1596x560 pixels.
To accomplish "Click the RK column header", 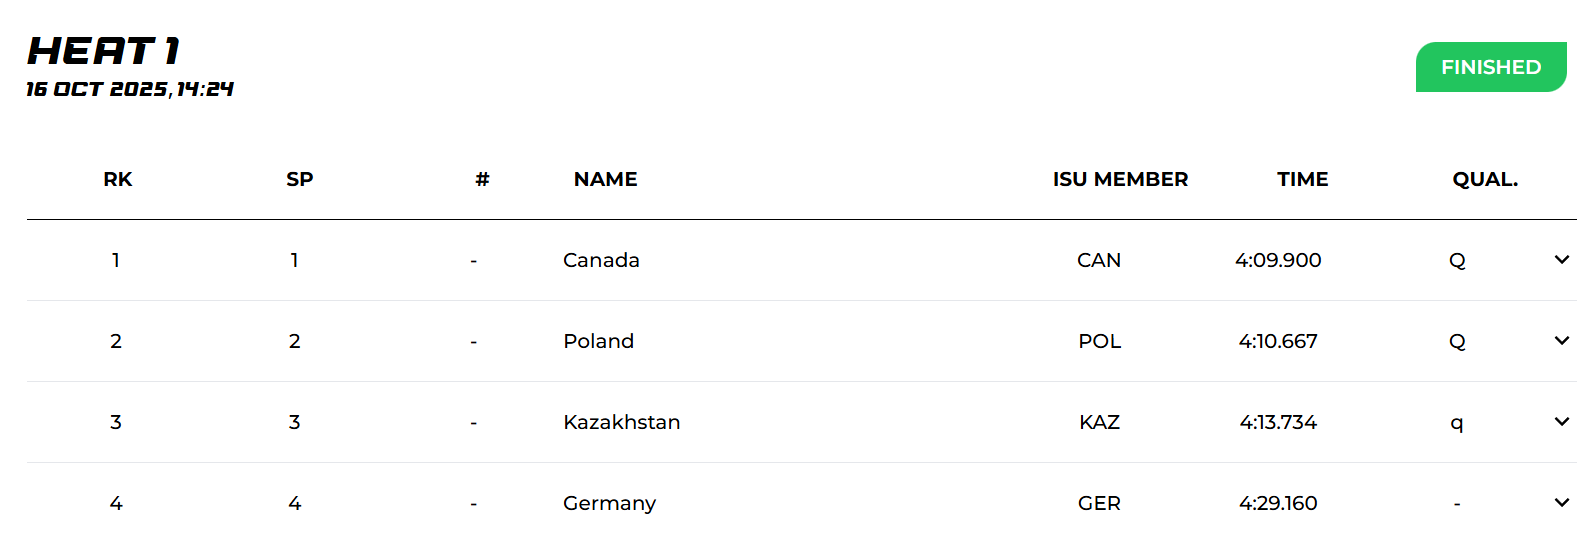I will coord(118,180).
